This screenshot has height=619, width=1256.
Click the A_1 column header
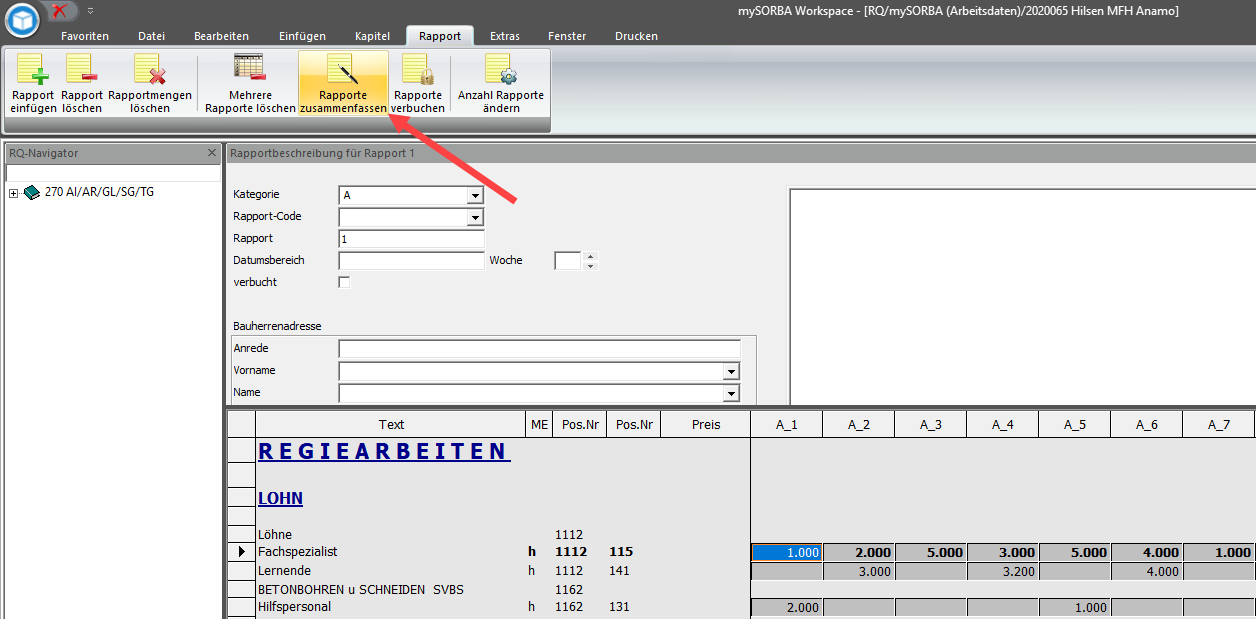coord(787,425)
